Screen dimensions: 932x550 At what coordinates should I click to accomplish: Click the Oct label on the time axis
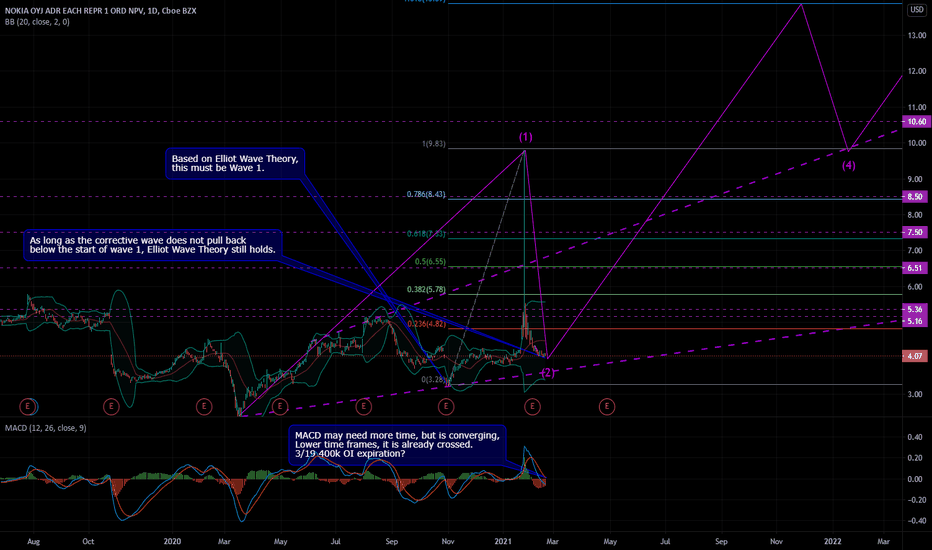(x=88, y=541)
